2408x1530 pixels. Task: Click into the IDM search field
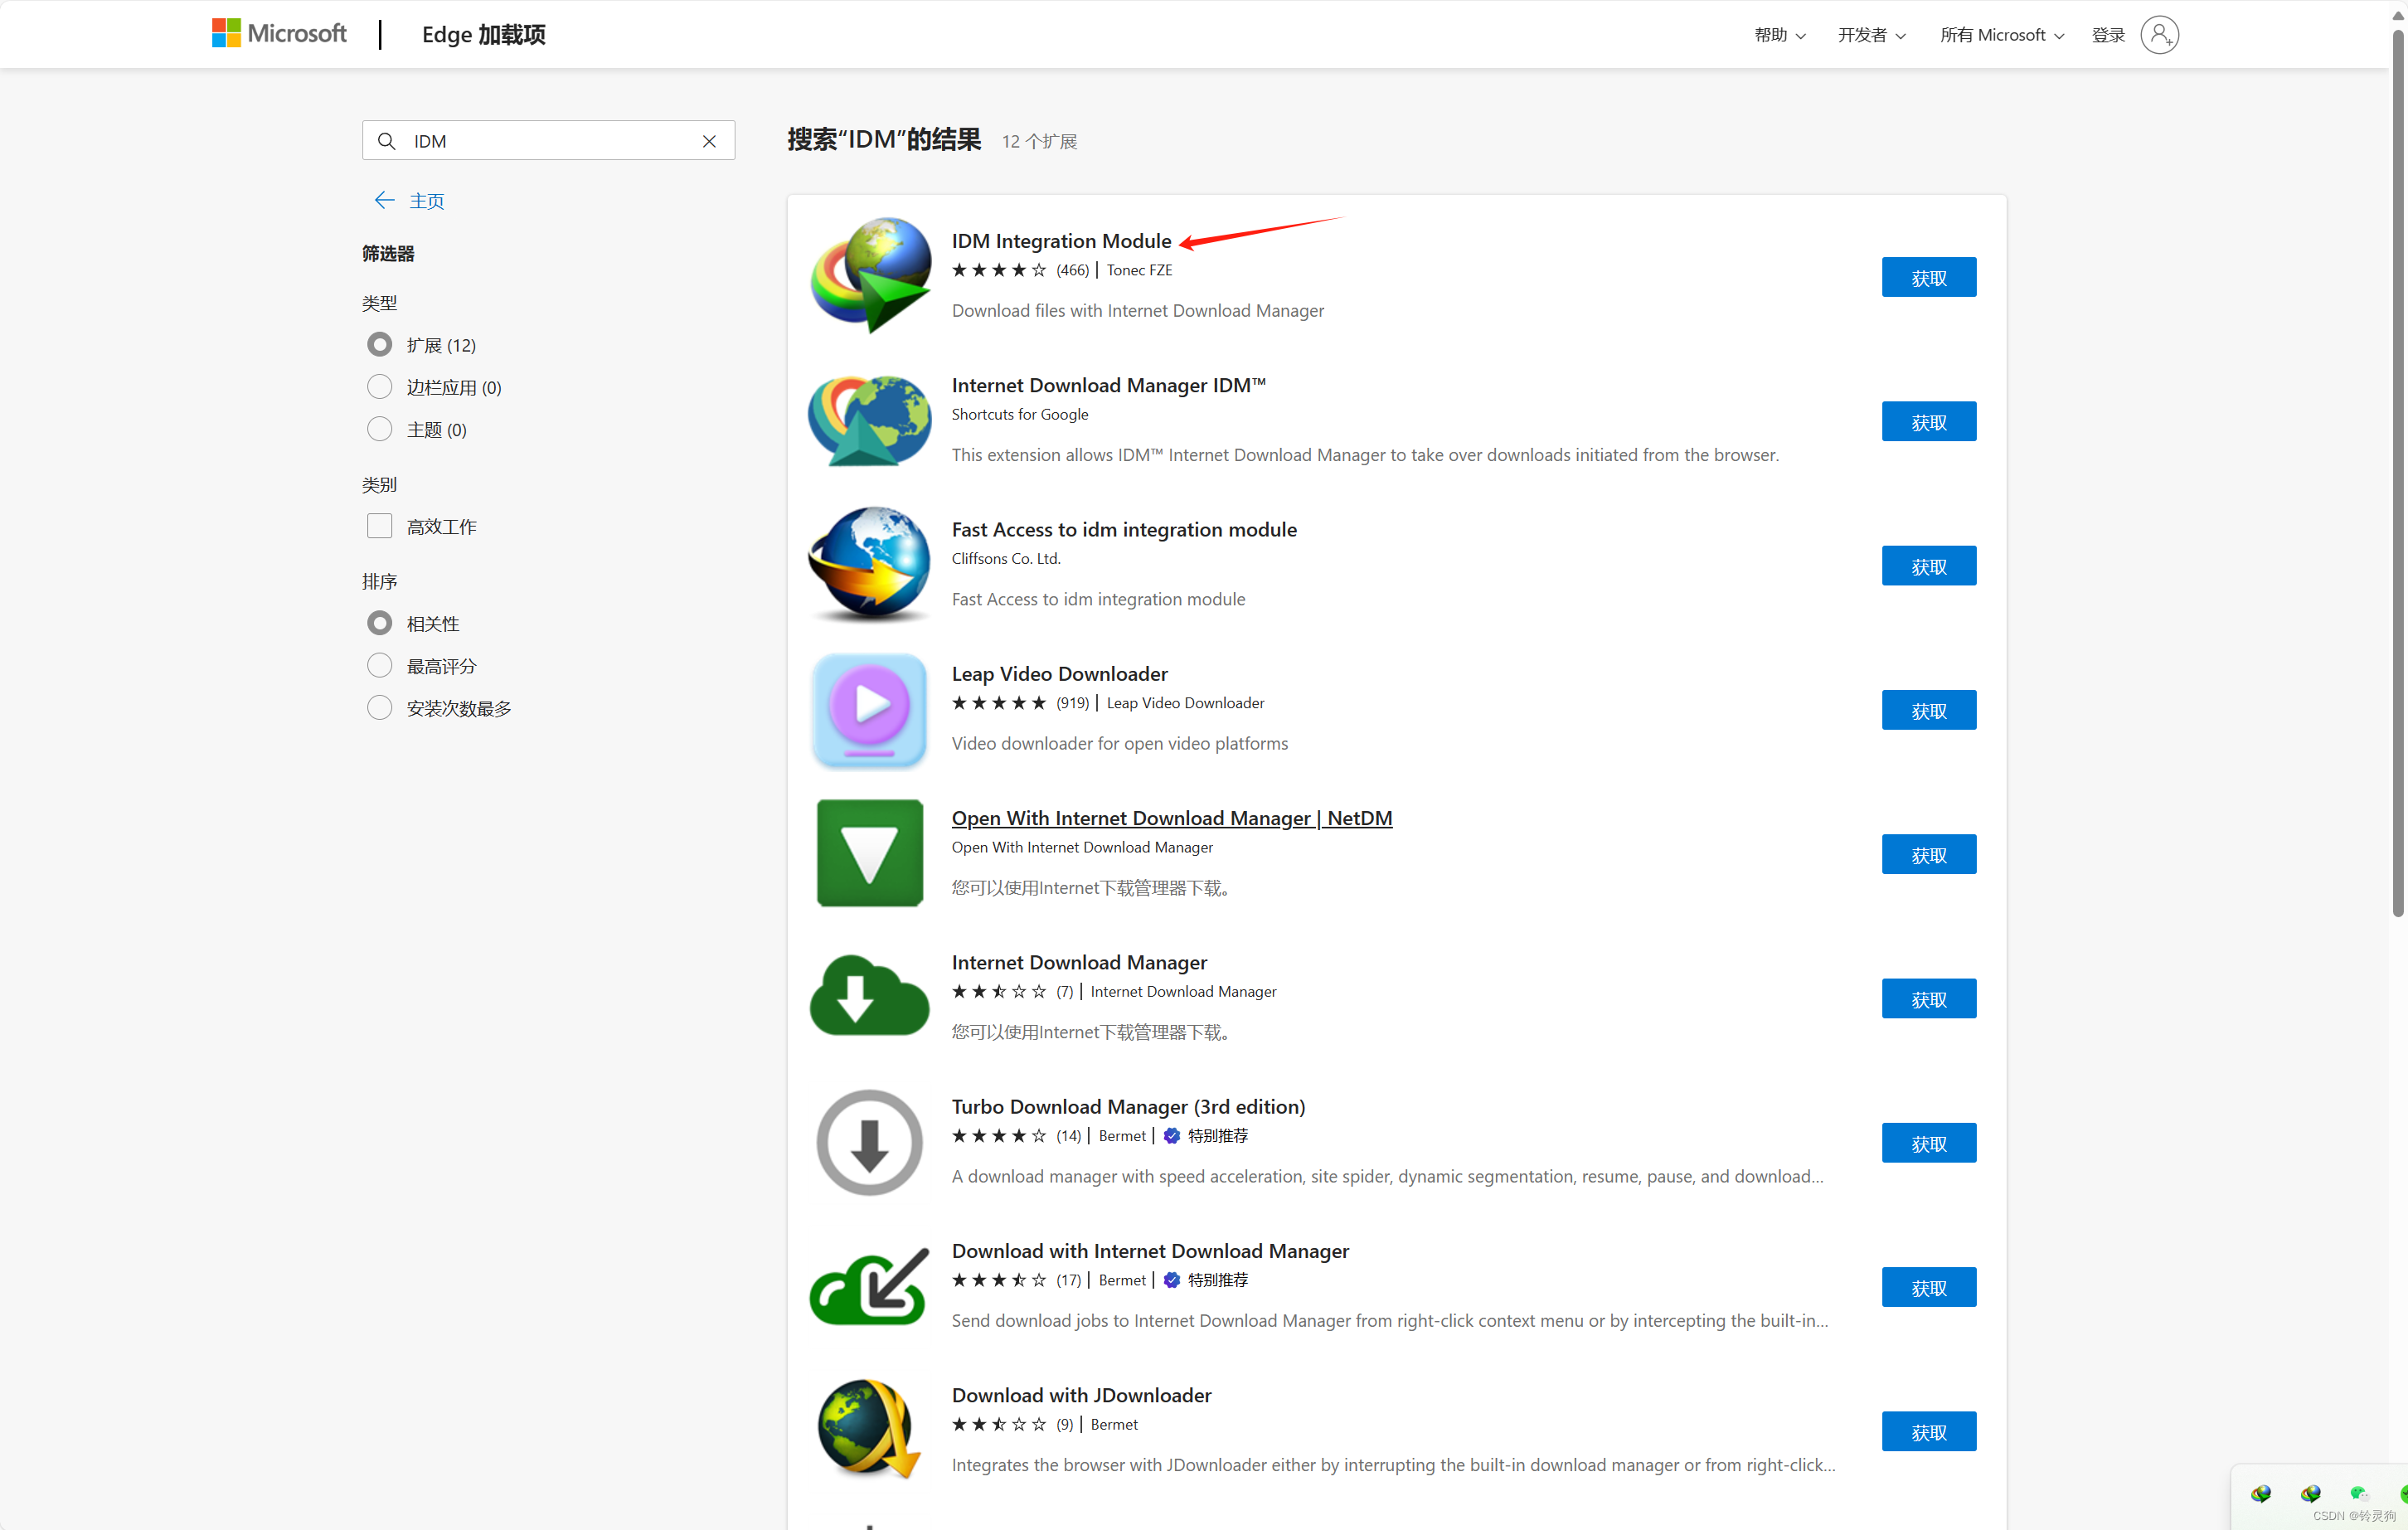(548, 141)
